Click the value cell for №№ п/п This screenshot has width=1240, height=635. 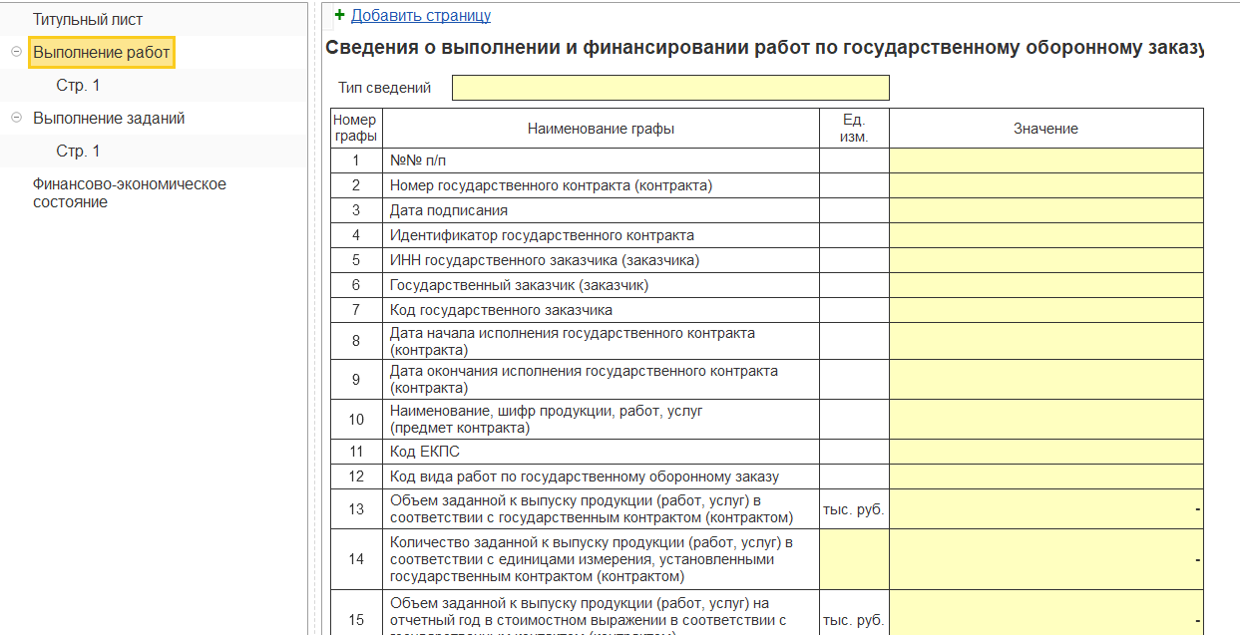pos(1046,161)
